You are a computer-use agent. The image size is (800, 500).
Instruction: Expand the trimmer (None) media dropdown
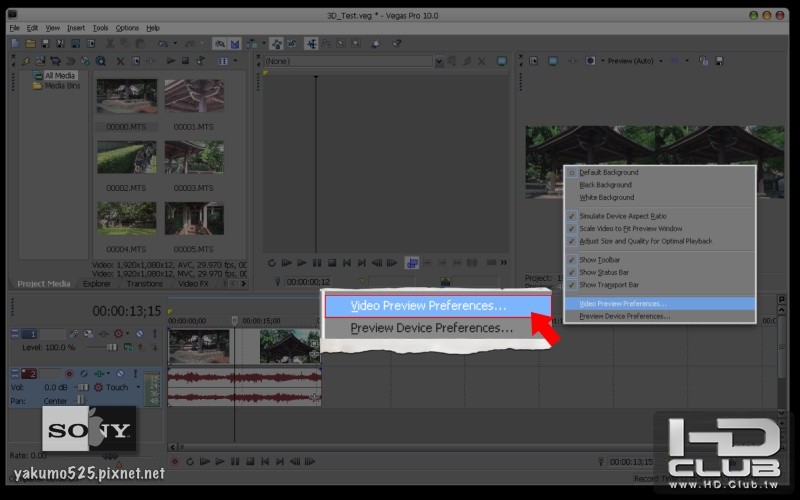pos(438,61)
